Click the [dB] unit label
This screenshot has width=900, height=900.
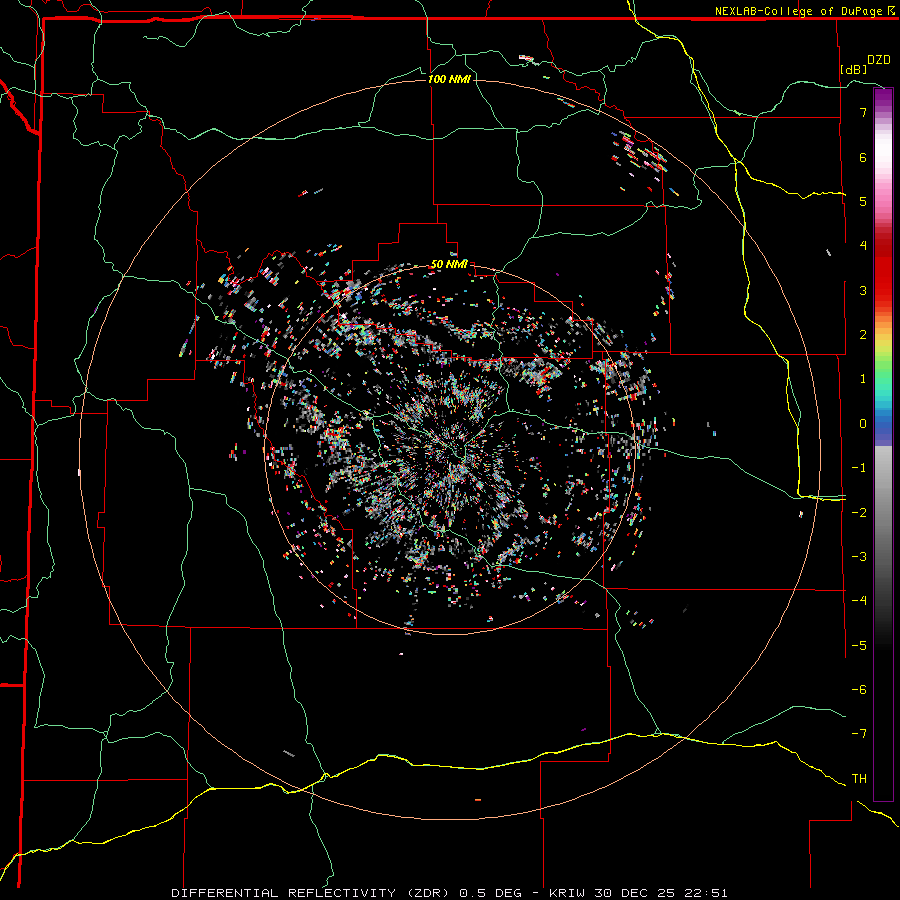tap(854, 69)
